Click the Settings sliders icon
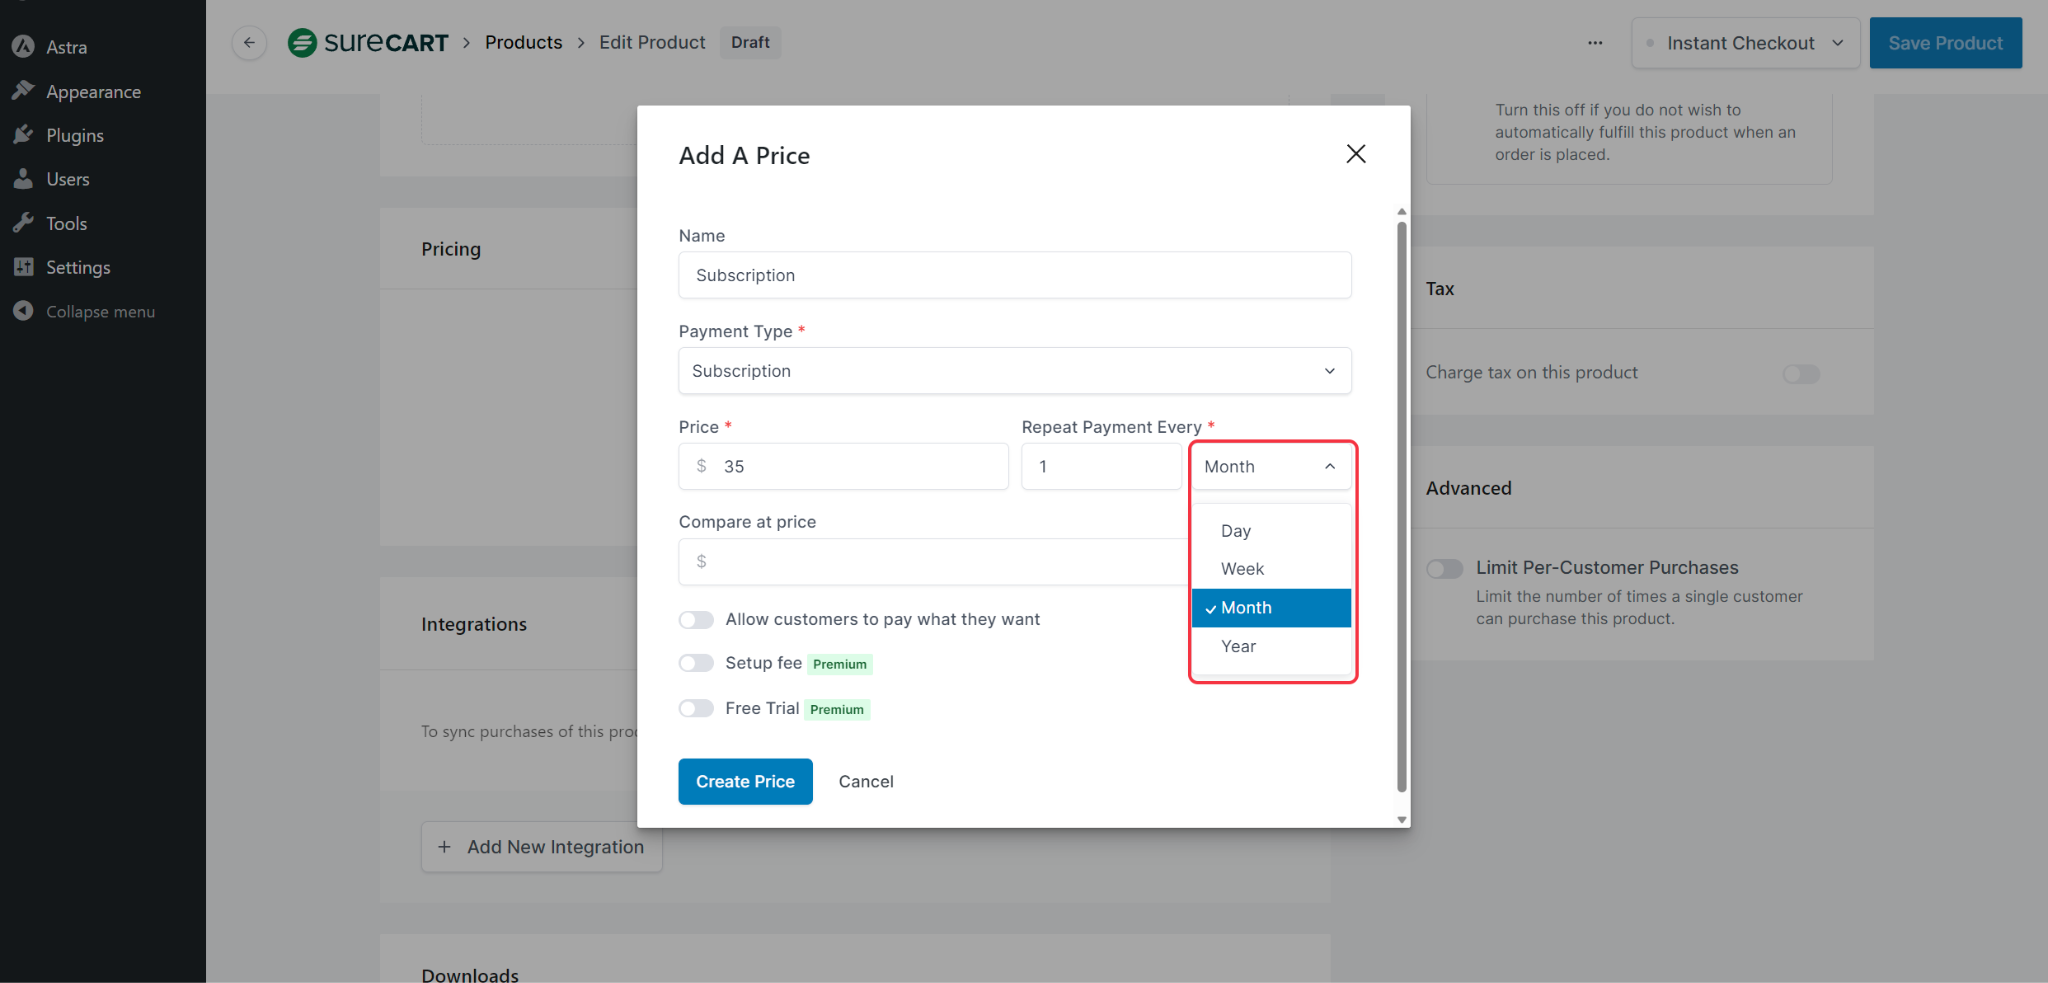 pyautogui.click(x=23, y=267)
